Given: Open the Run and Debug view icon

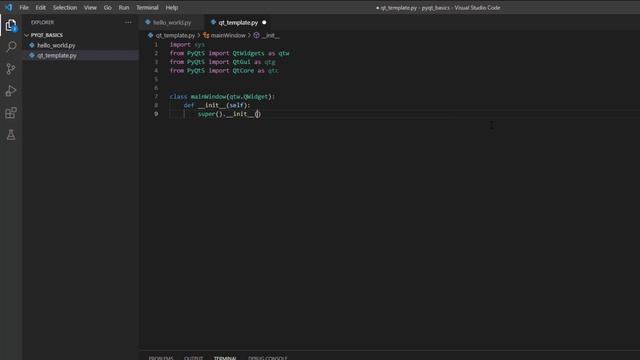Looking at the screenshot, I should point(11,91).
